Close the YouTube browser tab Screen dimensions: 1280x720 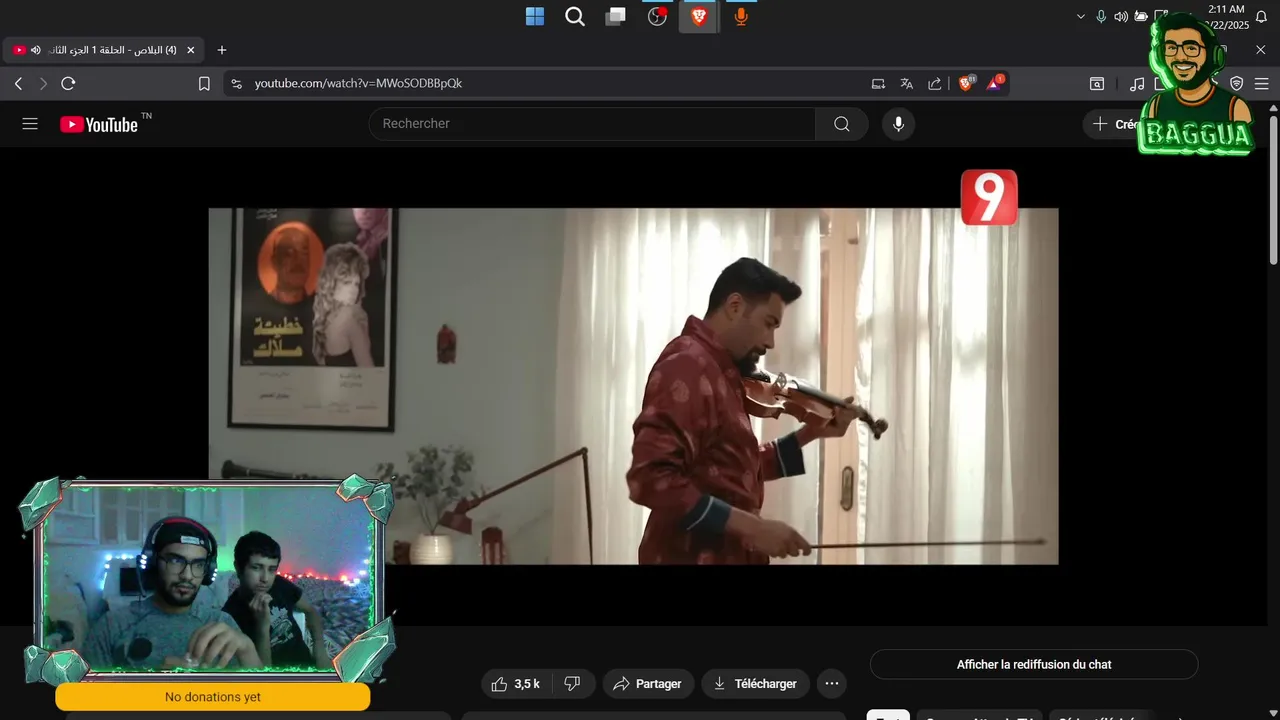pos(190,50)
